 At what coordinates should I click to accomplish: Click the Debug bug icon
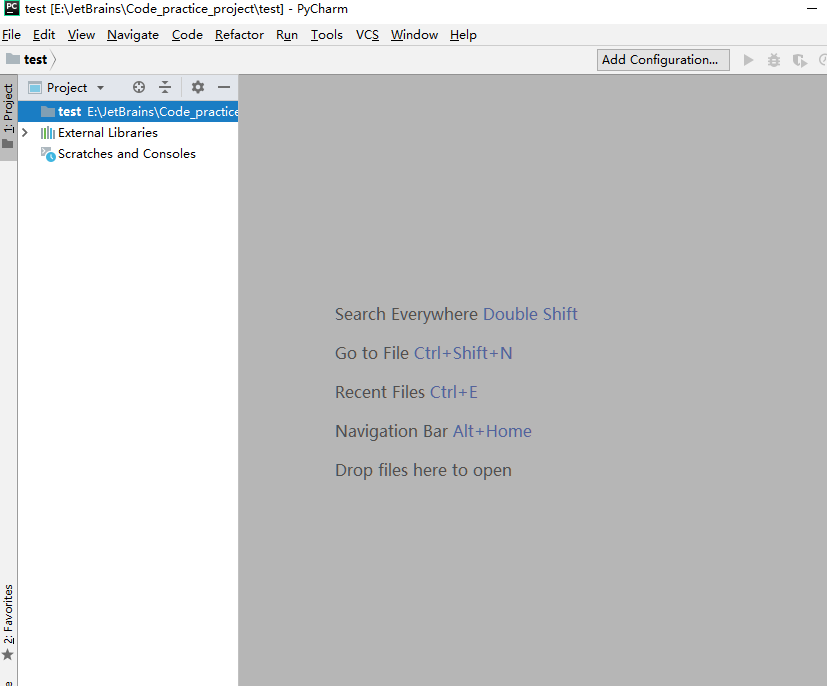coord(774,60)
